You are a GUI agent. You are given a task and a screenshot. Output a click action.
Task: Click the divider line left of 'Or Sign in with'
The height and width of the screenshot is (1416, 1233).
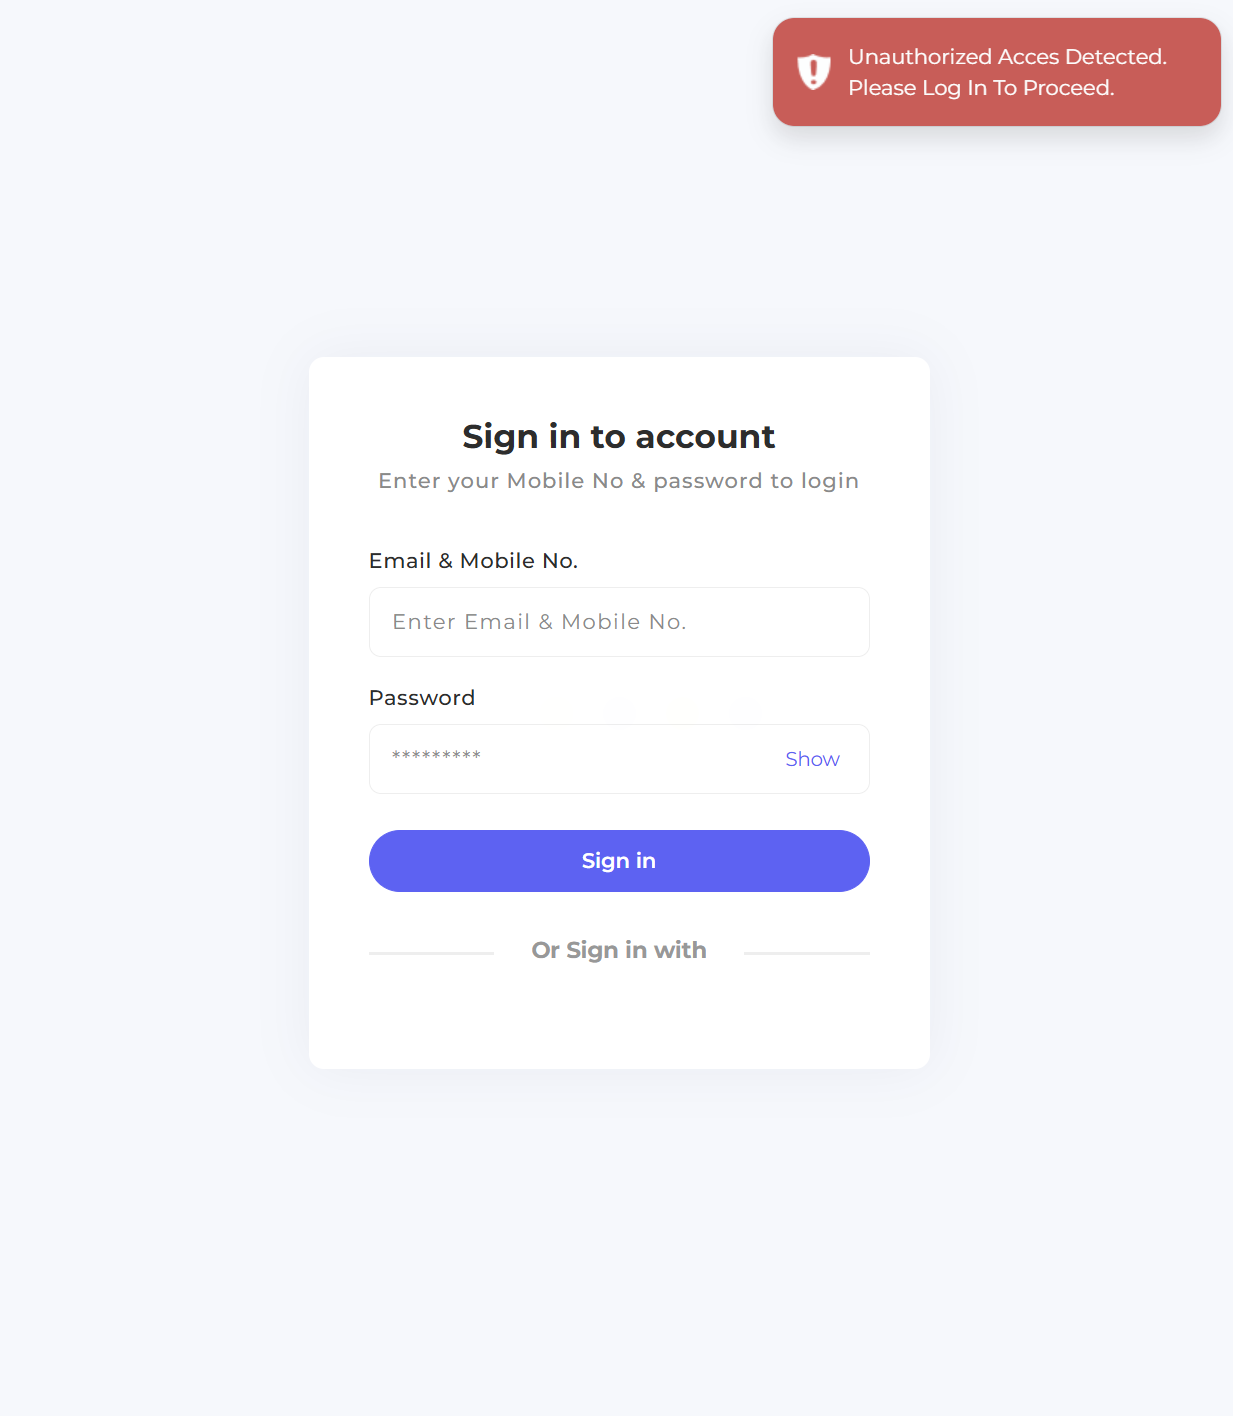point(431,953)
